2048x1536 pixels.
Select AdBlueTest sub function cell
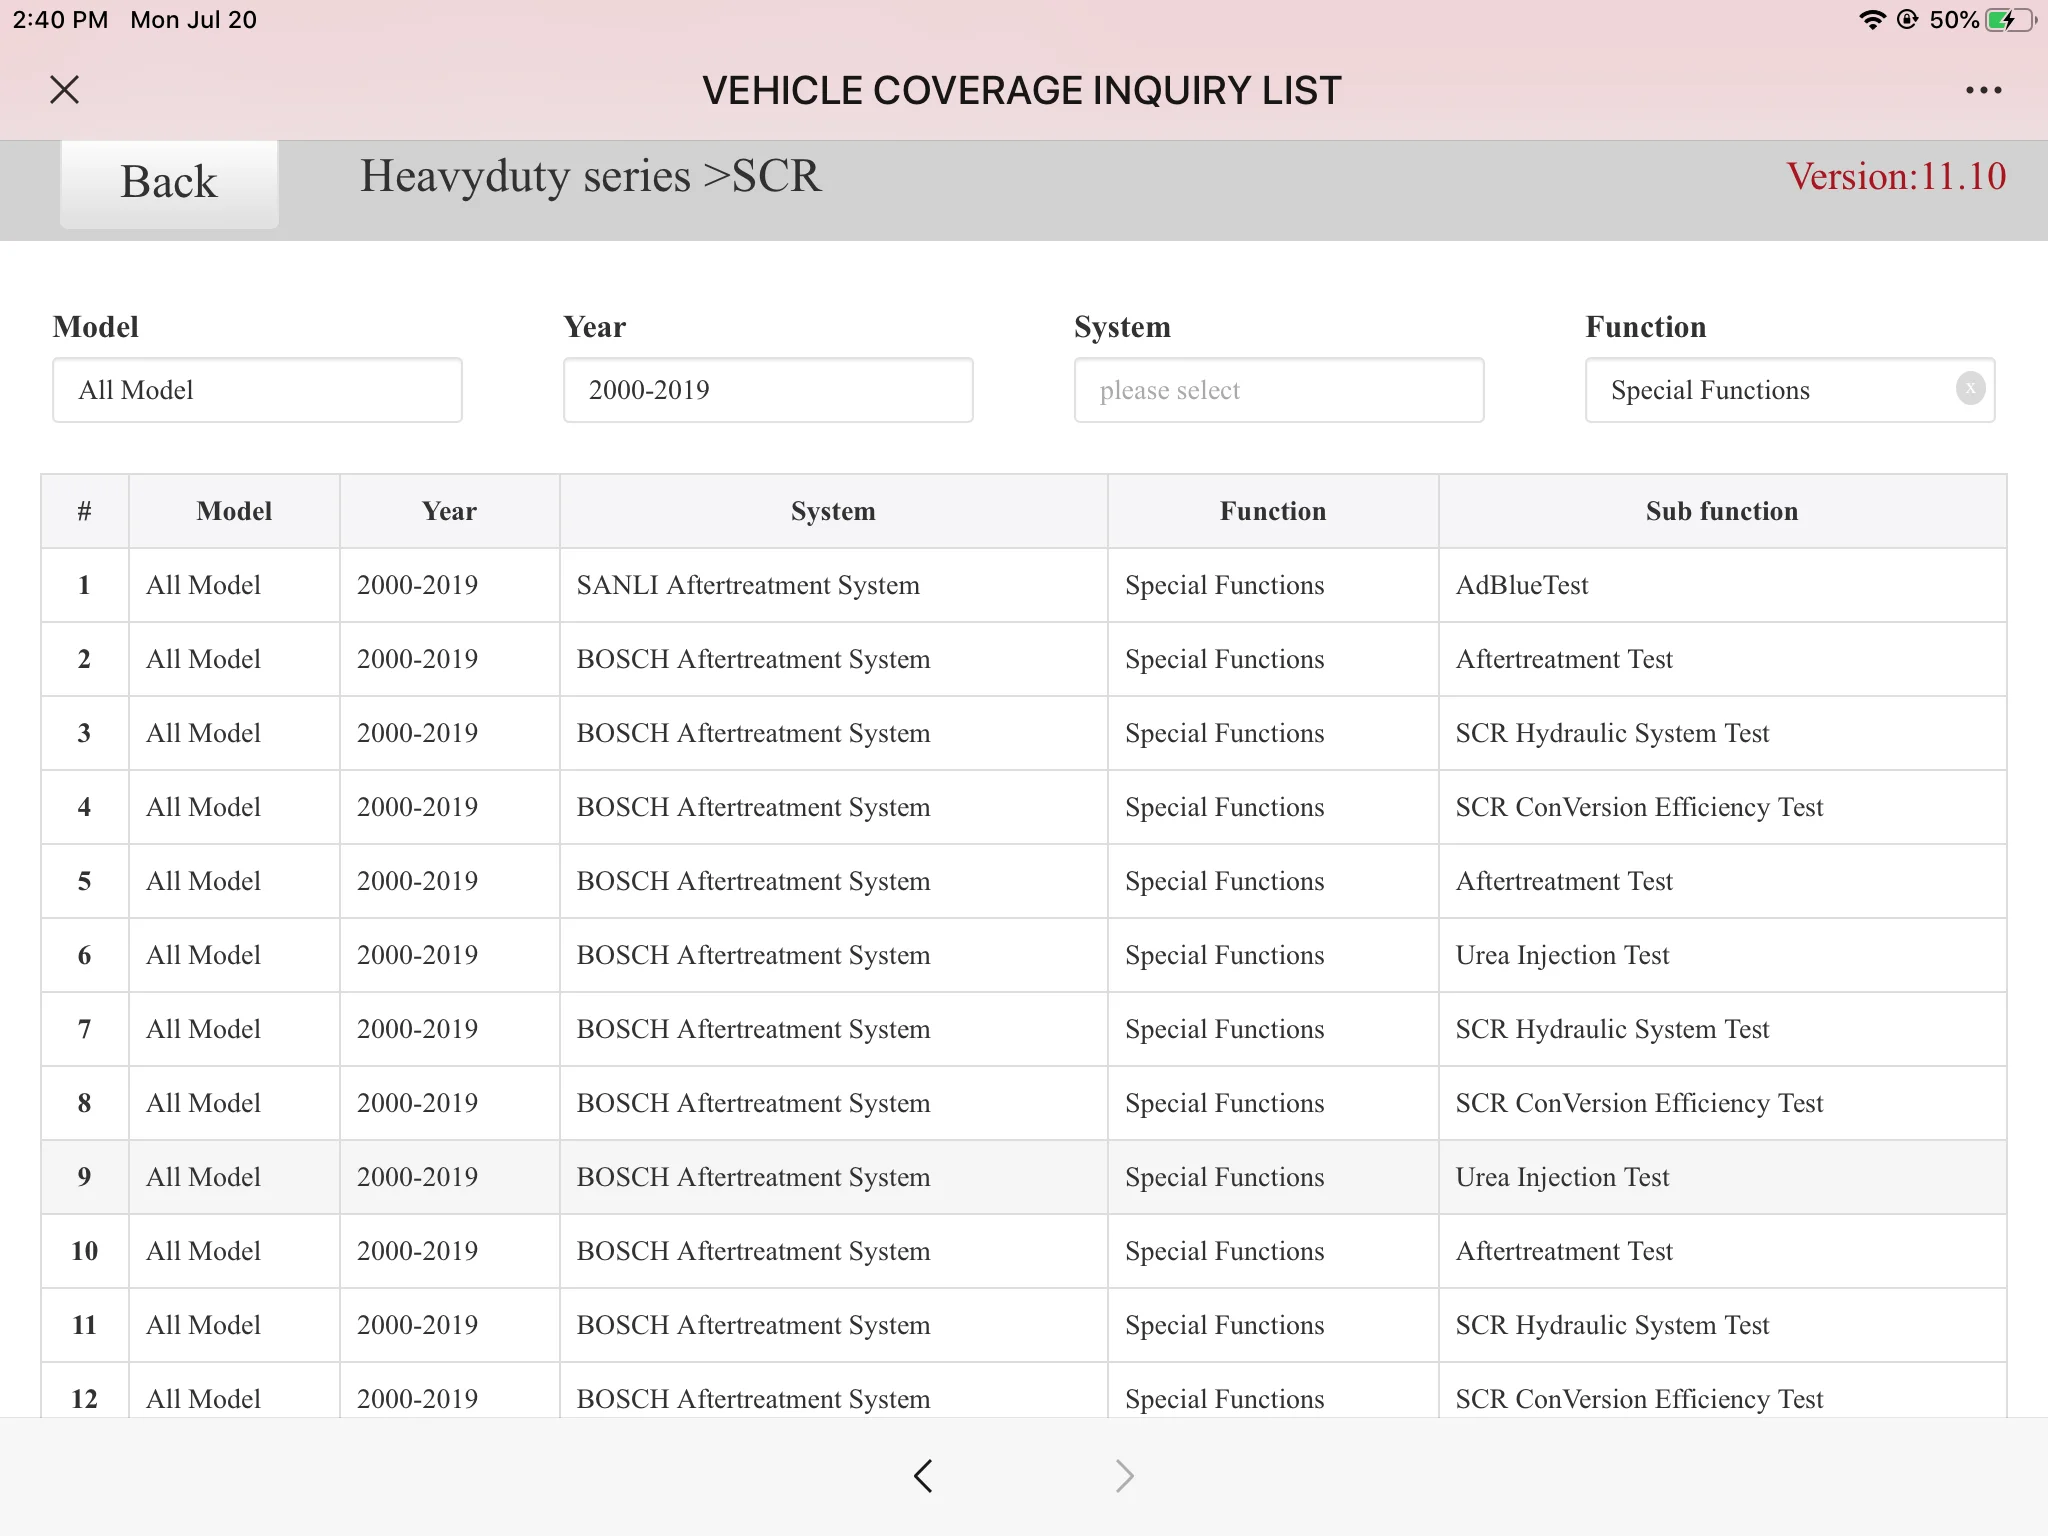point(1521,585)
